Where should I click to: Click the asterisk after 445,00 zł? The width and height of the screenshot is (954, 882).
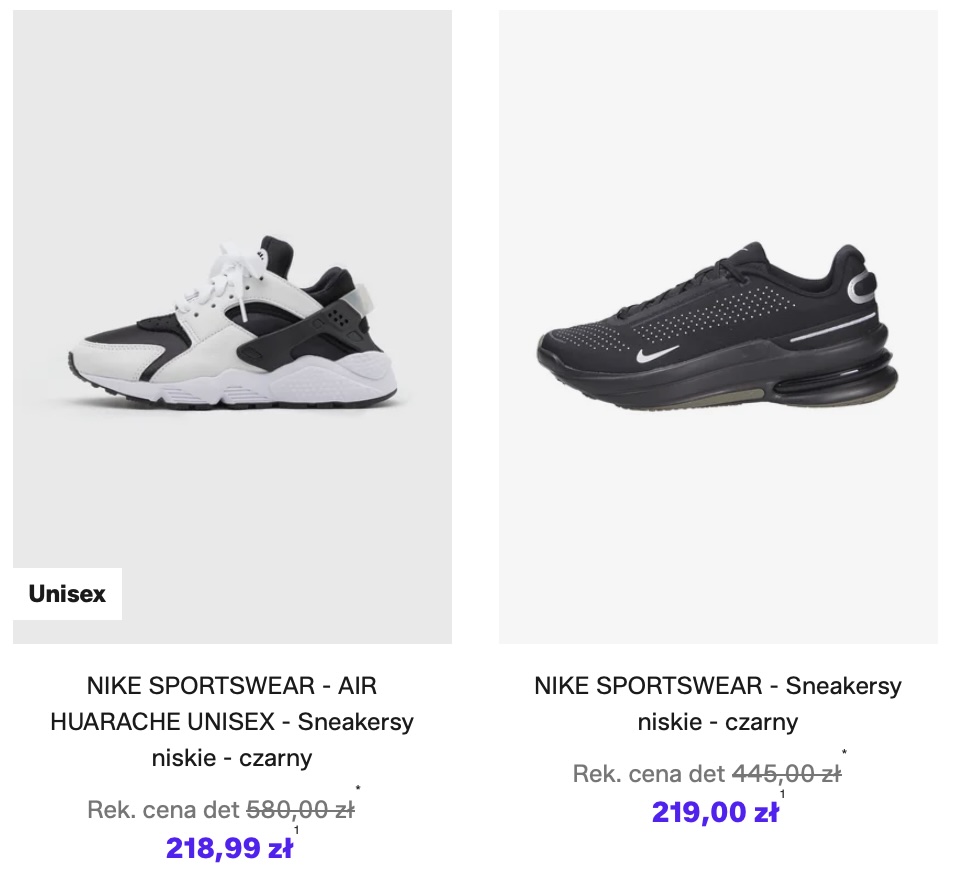tap(844, 754)
